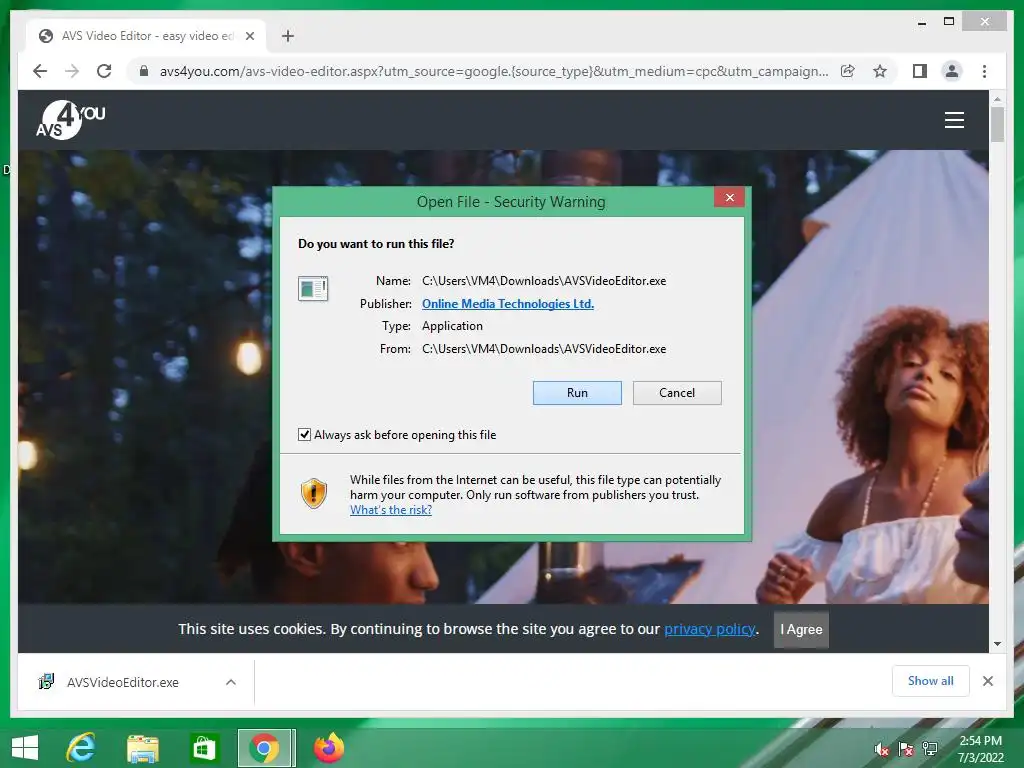The width and height of the screenshot is (1024, 768).
Task: Click the page scrollbar up arrow
Action: coord(997,99)
